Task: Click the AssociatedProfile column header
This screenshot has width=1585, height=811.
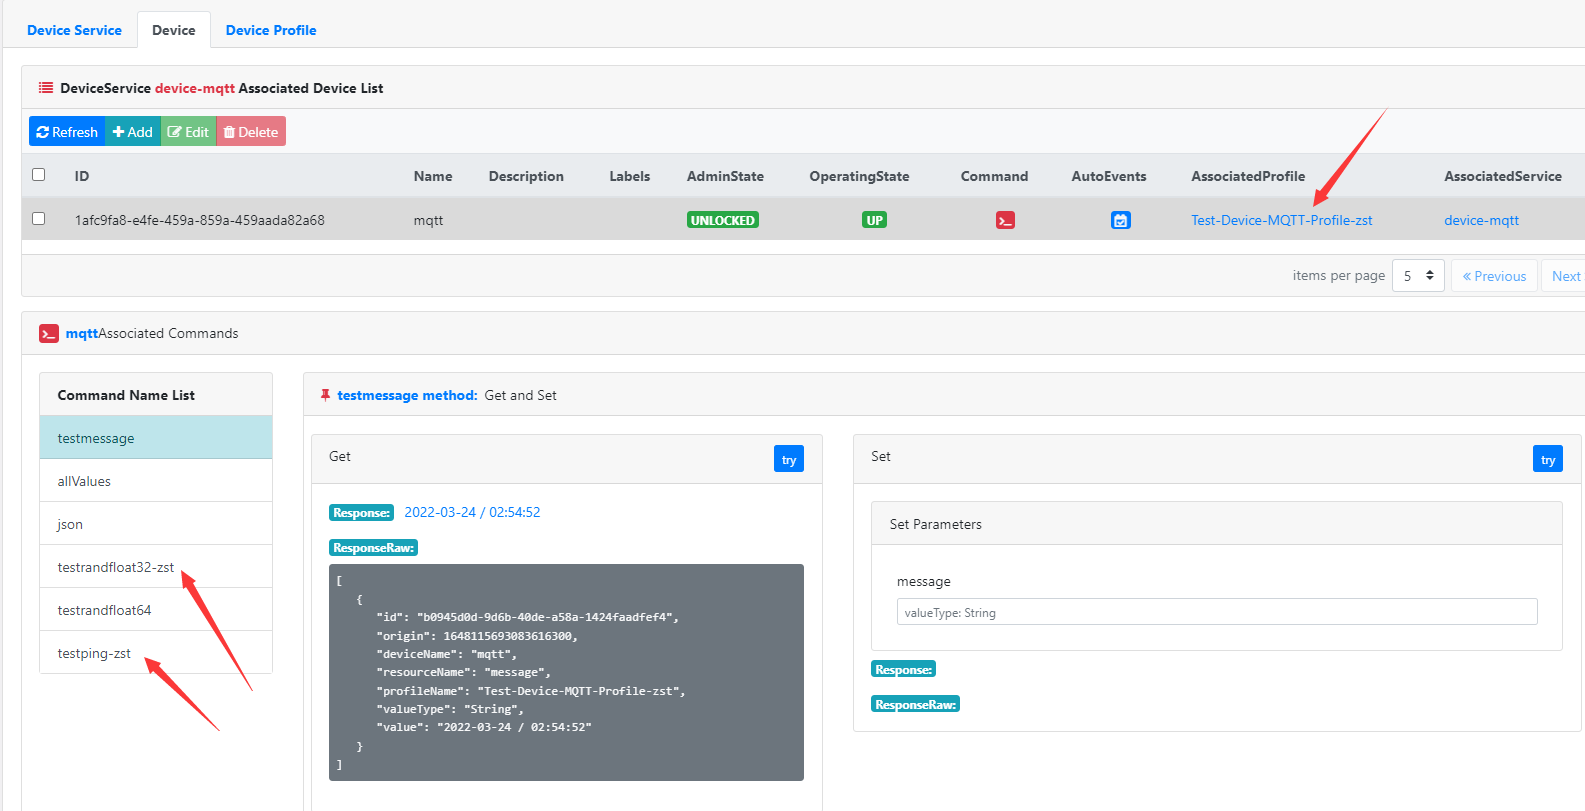Action: (1248, 176)
